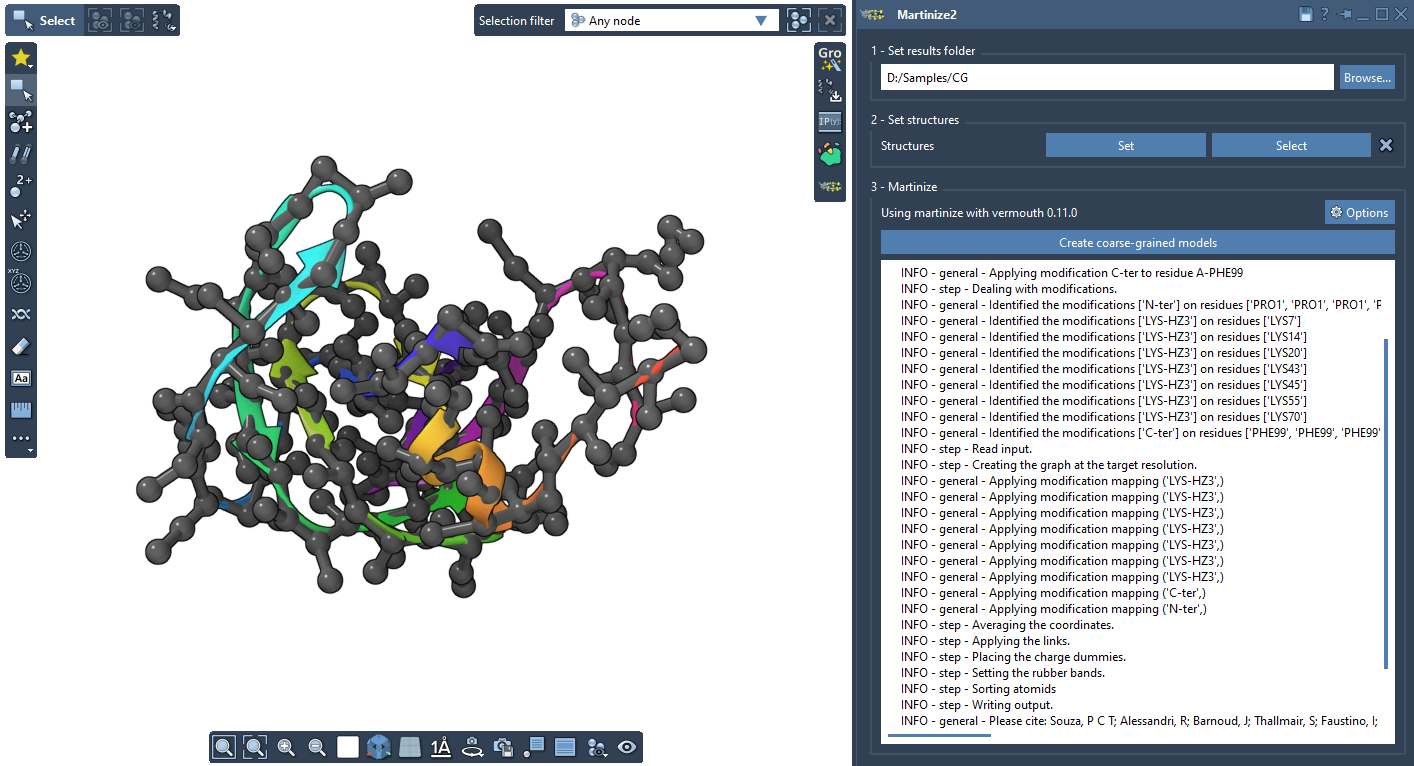
Task: Click the save screenshot camera icon
Action: coord(504,747)
